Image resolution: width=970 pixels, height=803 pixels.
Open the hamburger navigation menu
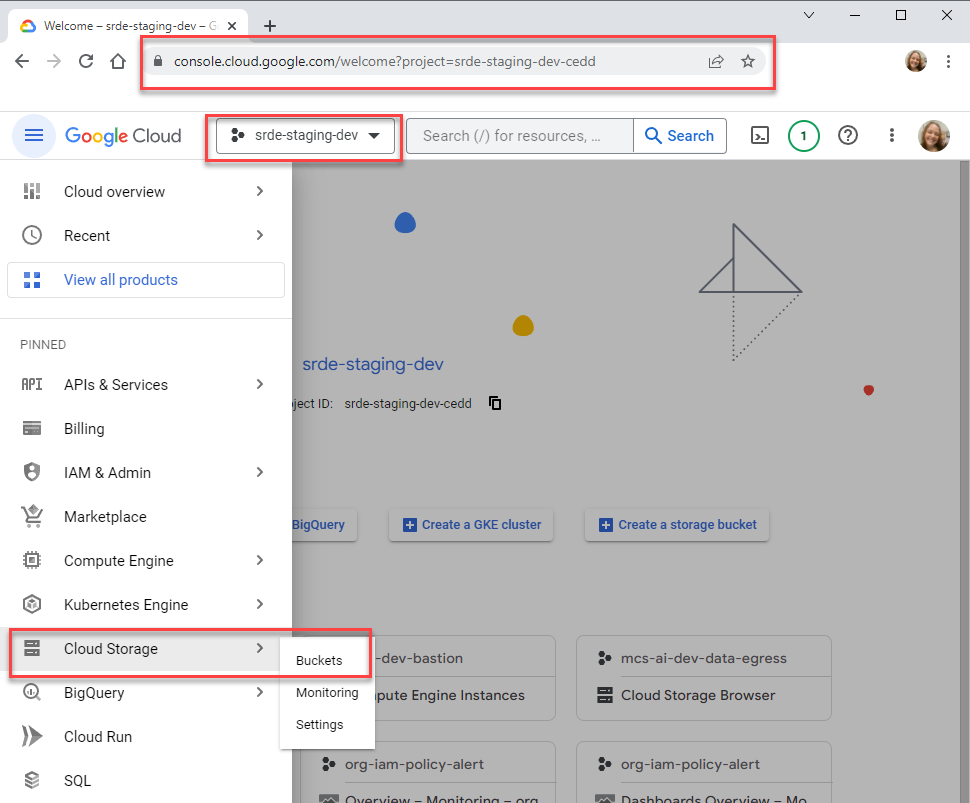coord(33,135)
